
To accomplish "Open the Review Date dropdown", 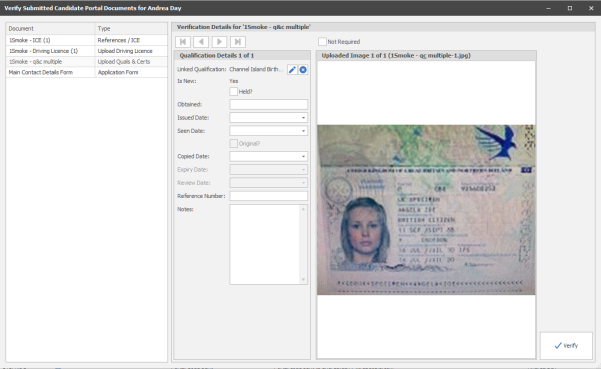I will (x=303, y=183).
